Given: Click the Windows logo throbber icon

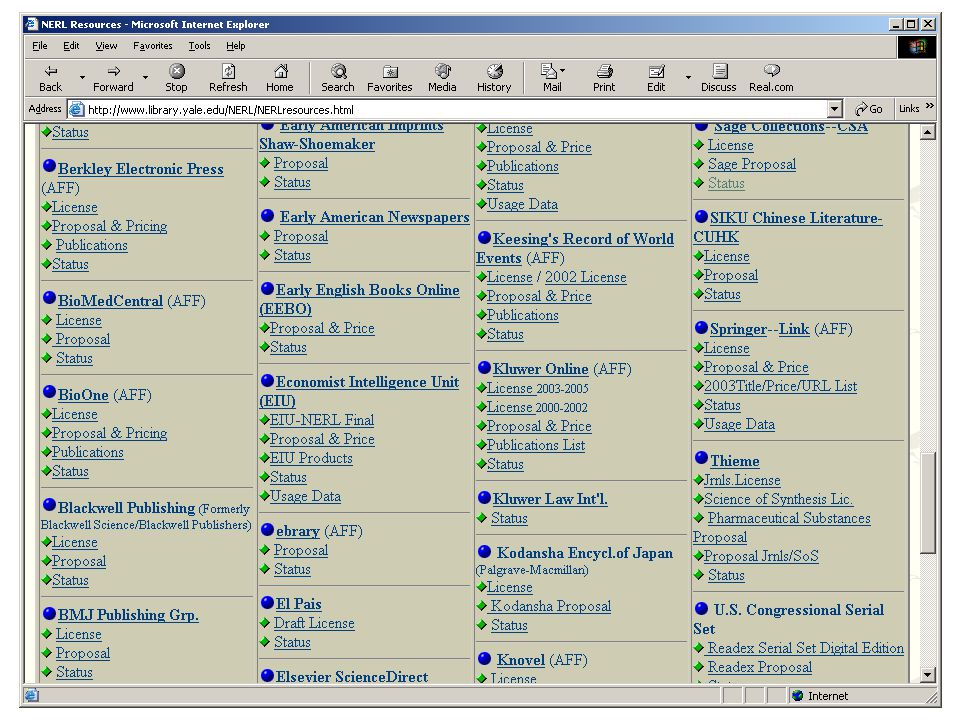Looking at the screenshot, I should 917,47.
